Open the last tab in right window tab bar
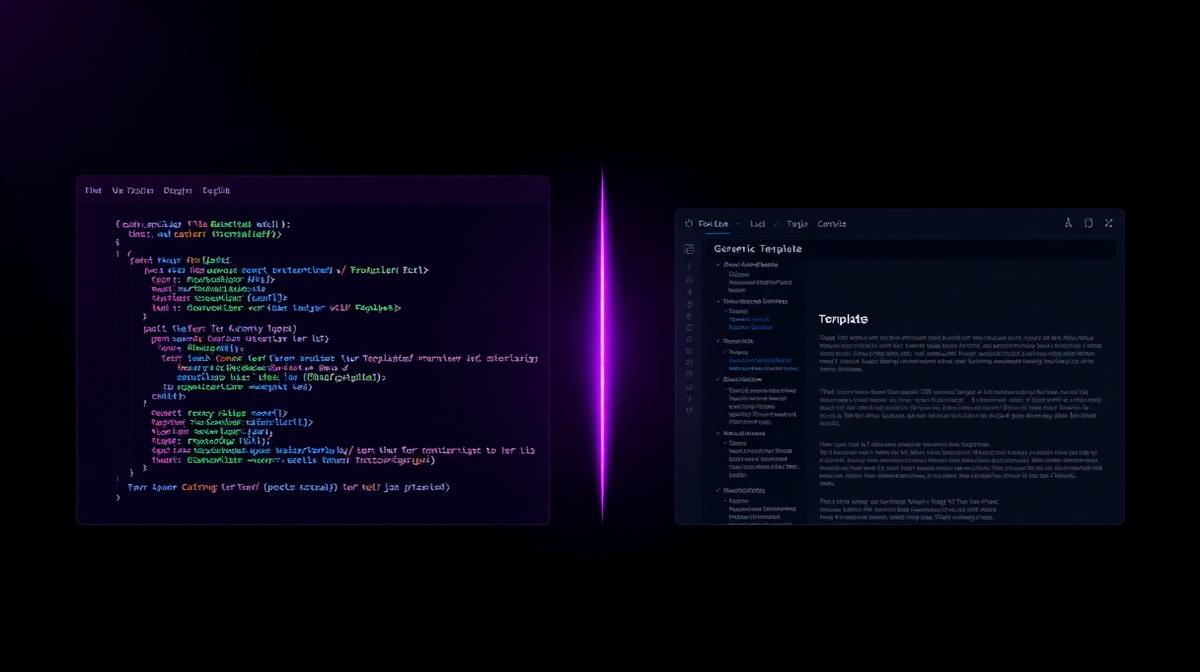 click(x=831, y=224)
